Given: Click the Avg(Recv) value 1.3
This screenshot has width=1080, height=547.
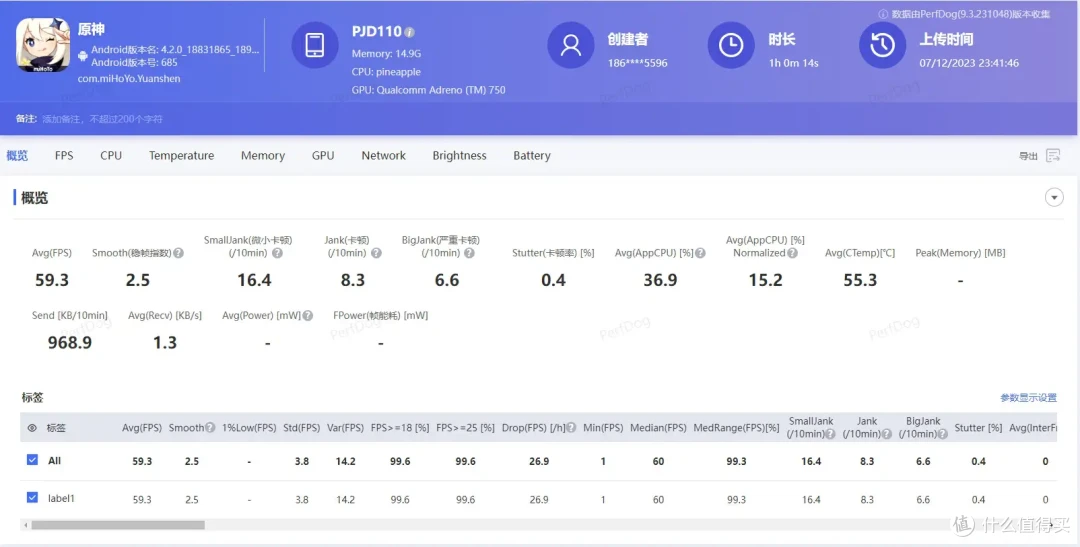Looking at the screenshot, I should click(165, 342).
